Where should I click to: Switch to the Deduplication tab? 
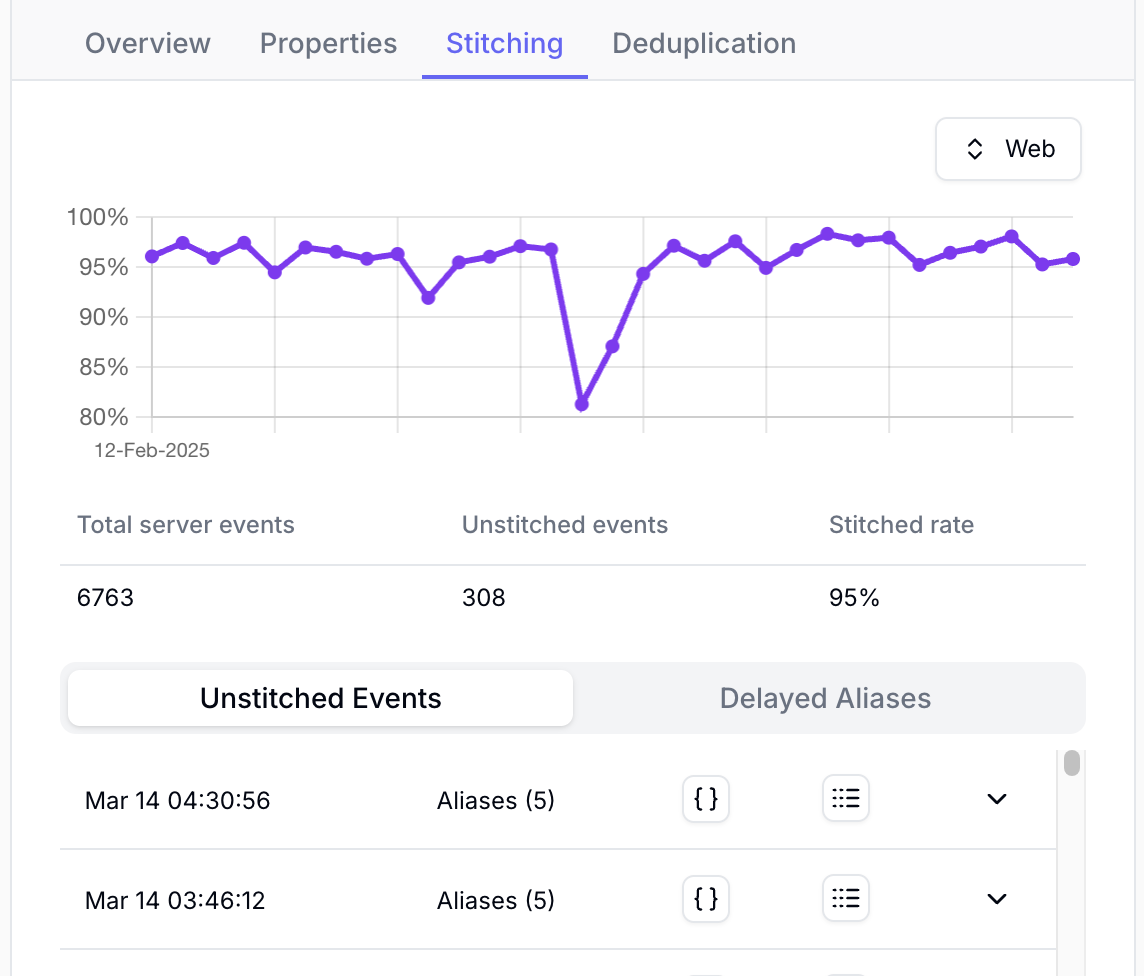pyautogui.click(x=704, y=44)
